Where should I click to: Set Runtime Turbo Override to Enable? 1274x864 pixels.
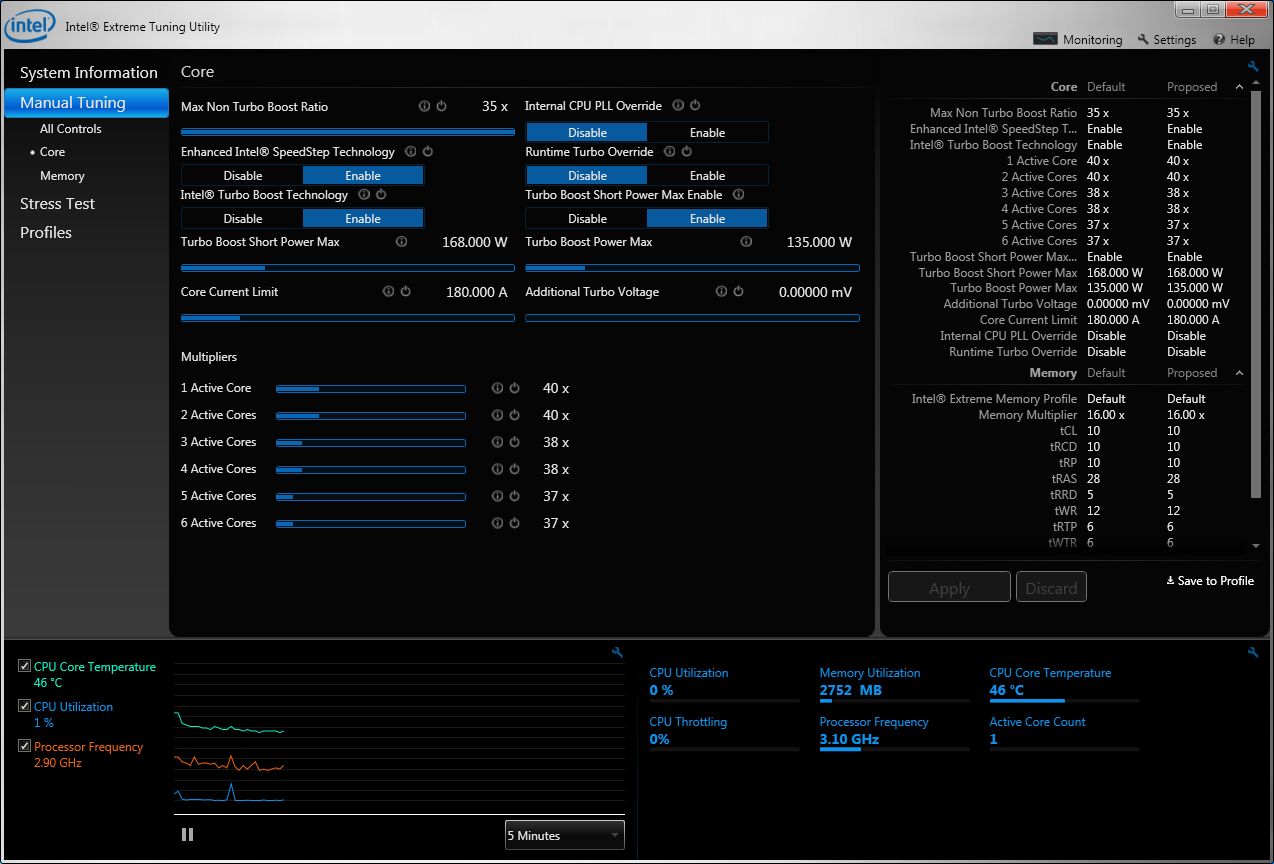click(x=707, y=175)
